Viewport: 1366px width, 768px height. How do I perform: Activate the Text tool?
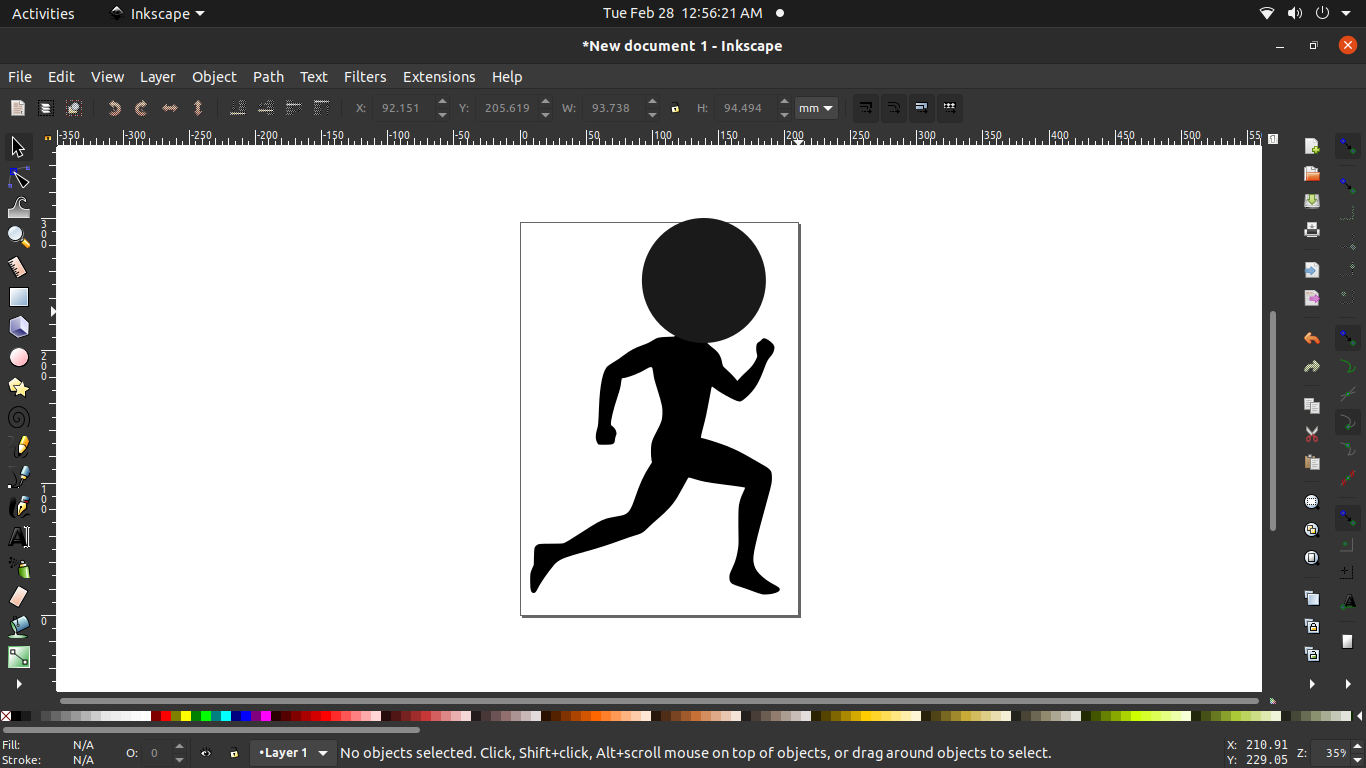[x=18, y=536]
